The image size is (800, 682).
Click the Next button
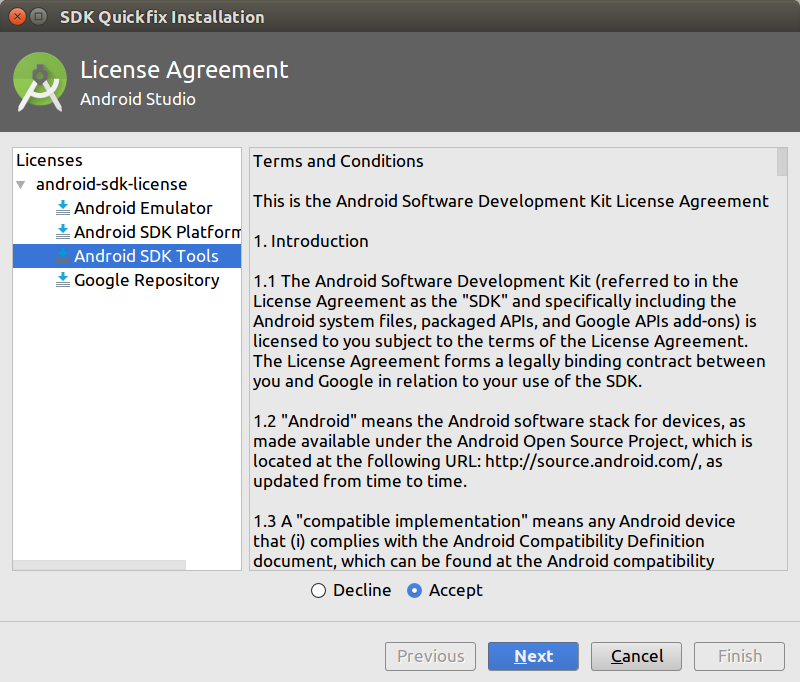tap(533, 656)
